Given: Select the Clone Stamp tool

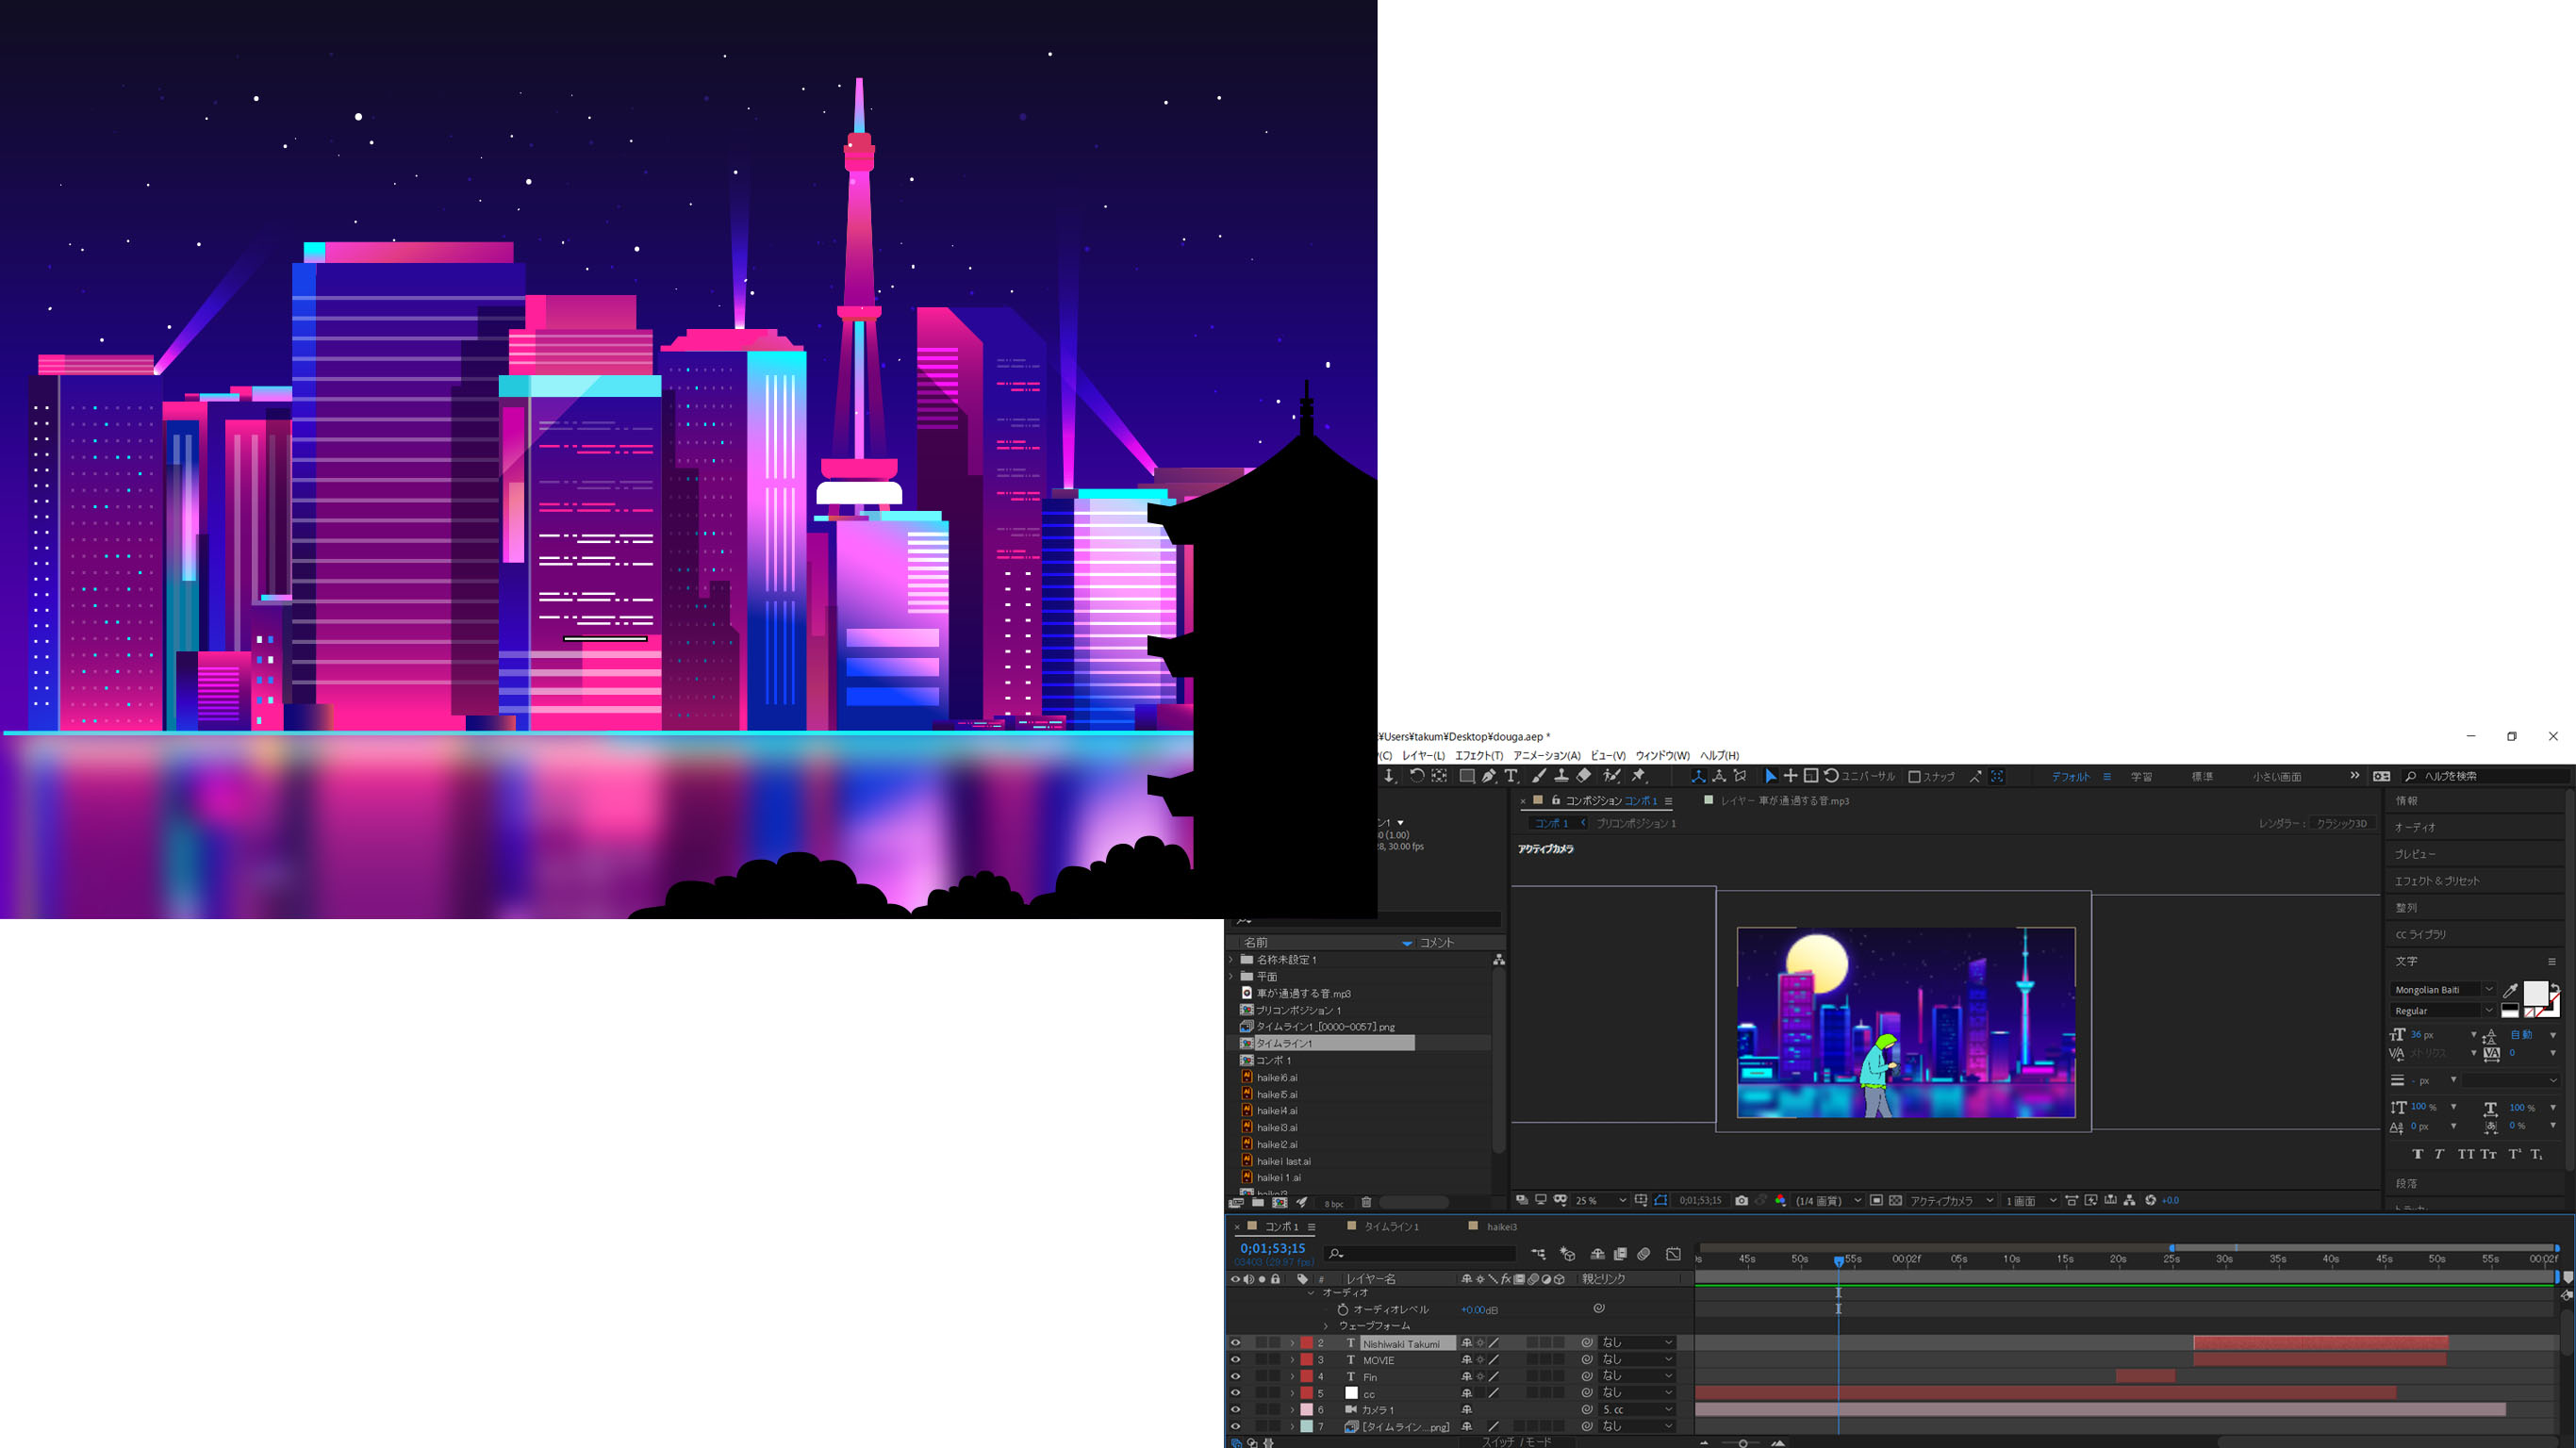Looking at the screenshot, I should tap(1561, 776).
